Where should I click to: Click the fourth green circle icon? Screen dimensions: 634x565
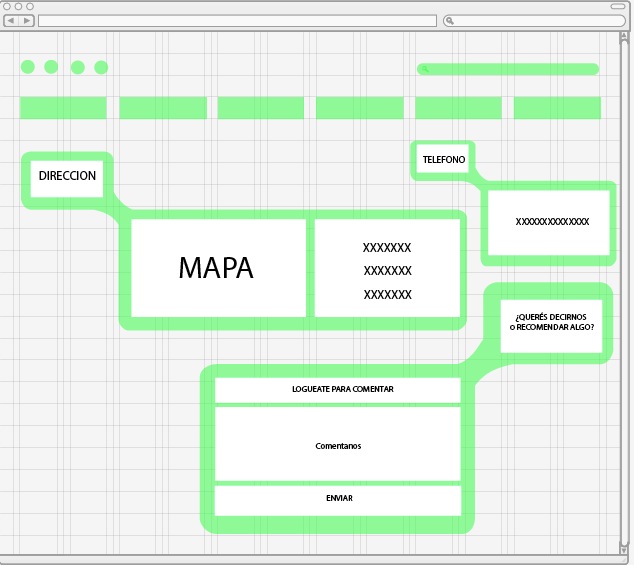[101, 67]
